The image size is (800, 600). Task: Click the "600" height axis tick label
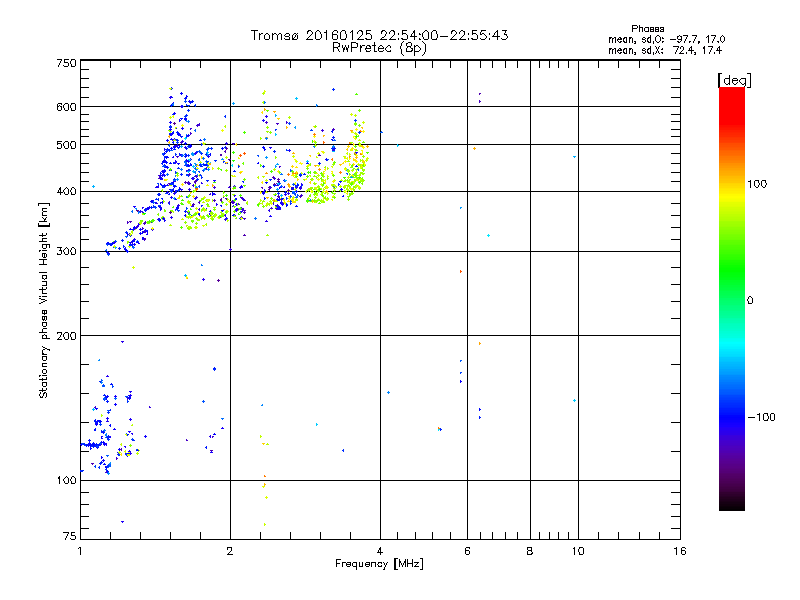pyautogui.click(x=66, y=107)
